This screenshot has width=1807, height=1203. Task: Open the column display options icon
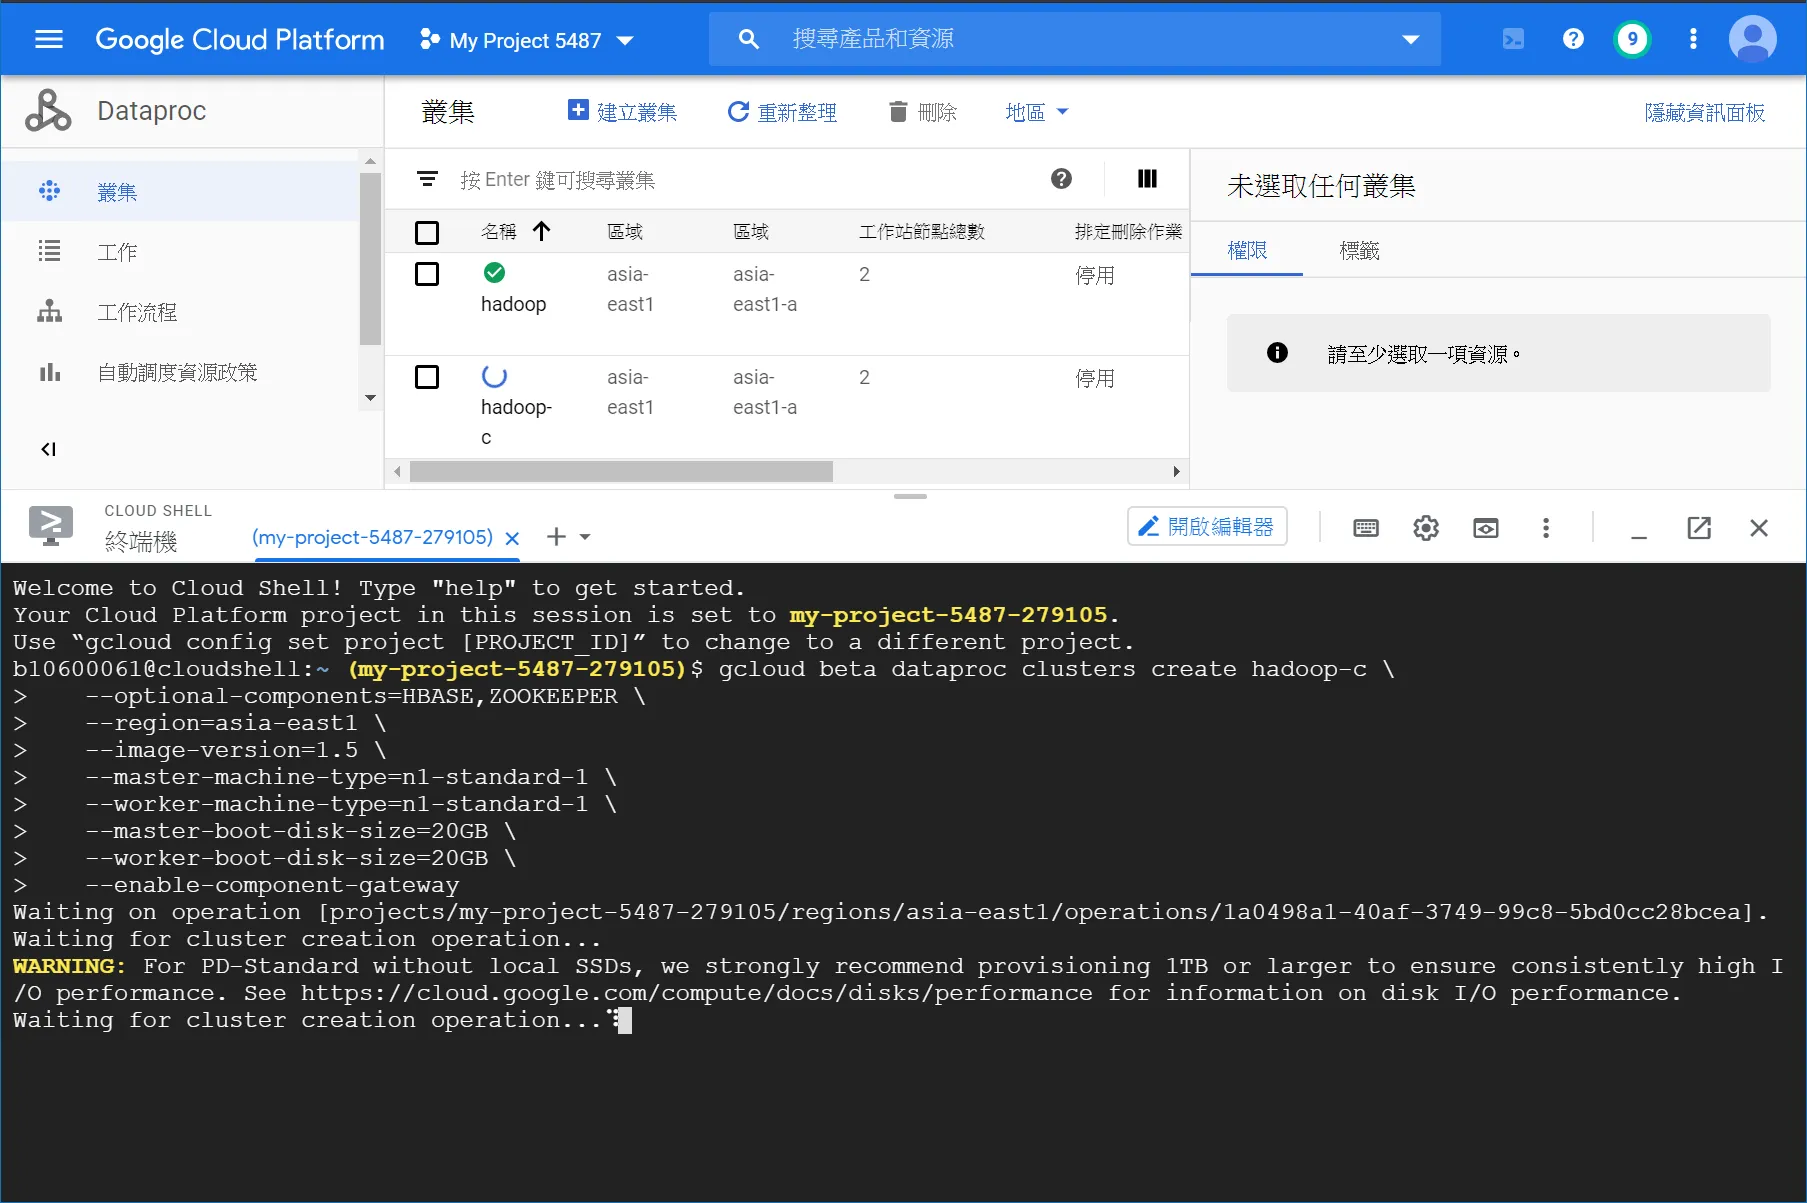1147,179
